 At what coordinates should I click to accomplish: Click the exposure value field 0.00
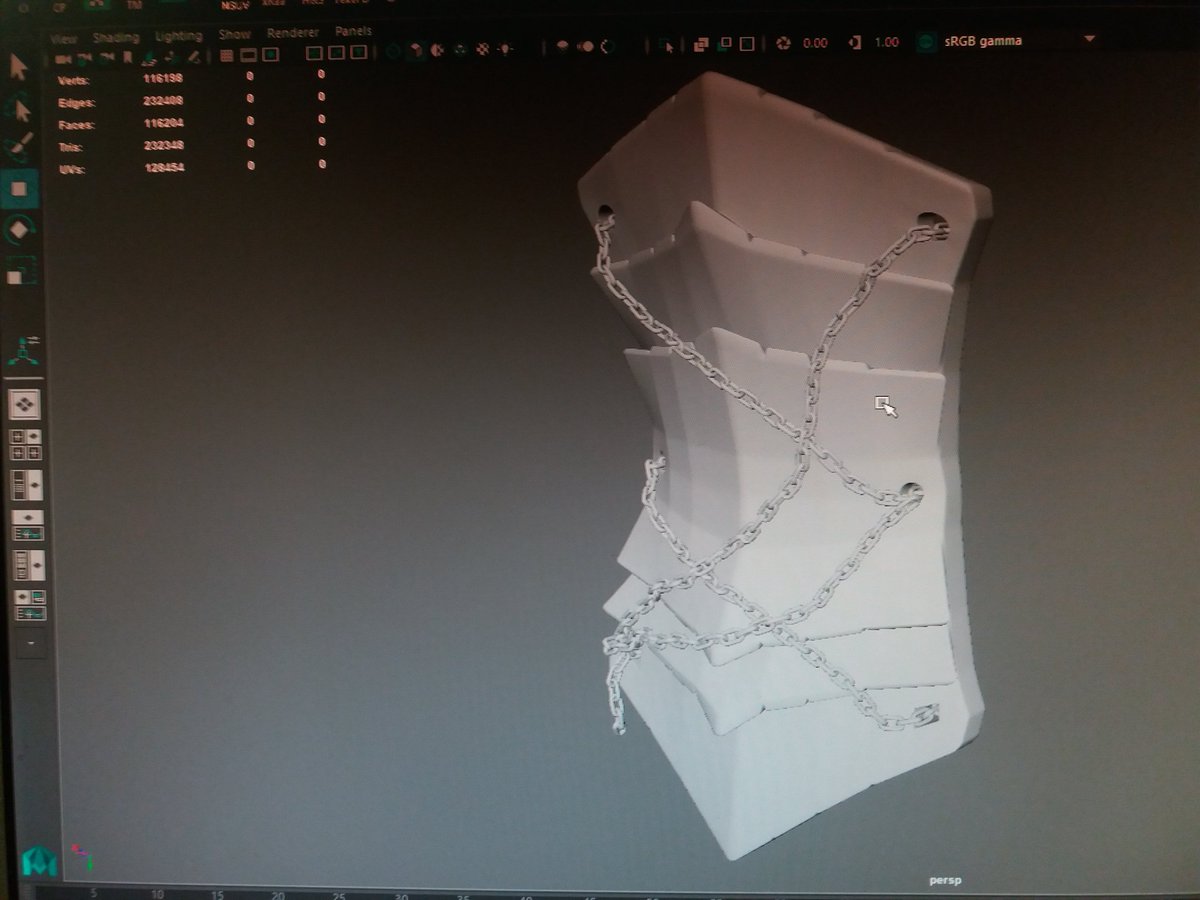[815, 43]
